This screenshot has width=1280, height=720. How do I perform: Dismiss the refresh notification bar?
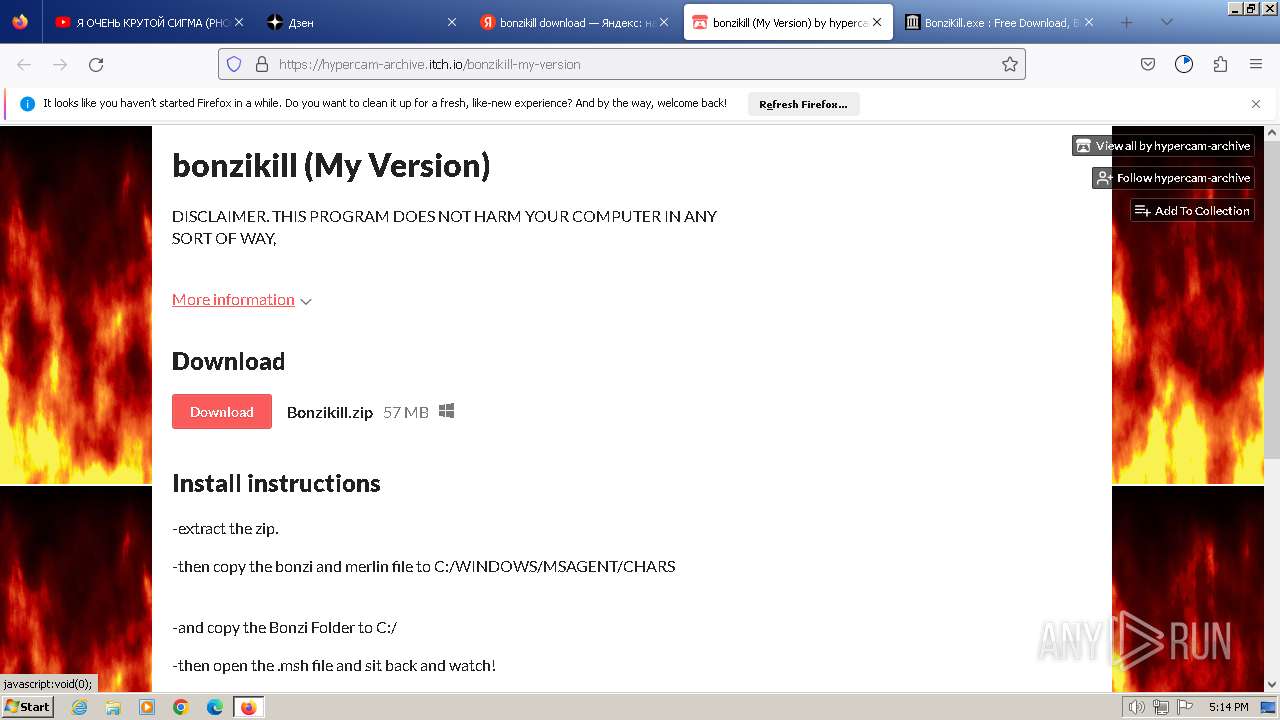coord(1256,104)
